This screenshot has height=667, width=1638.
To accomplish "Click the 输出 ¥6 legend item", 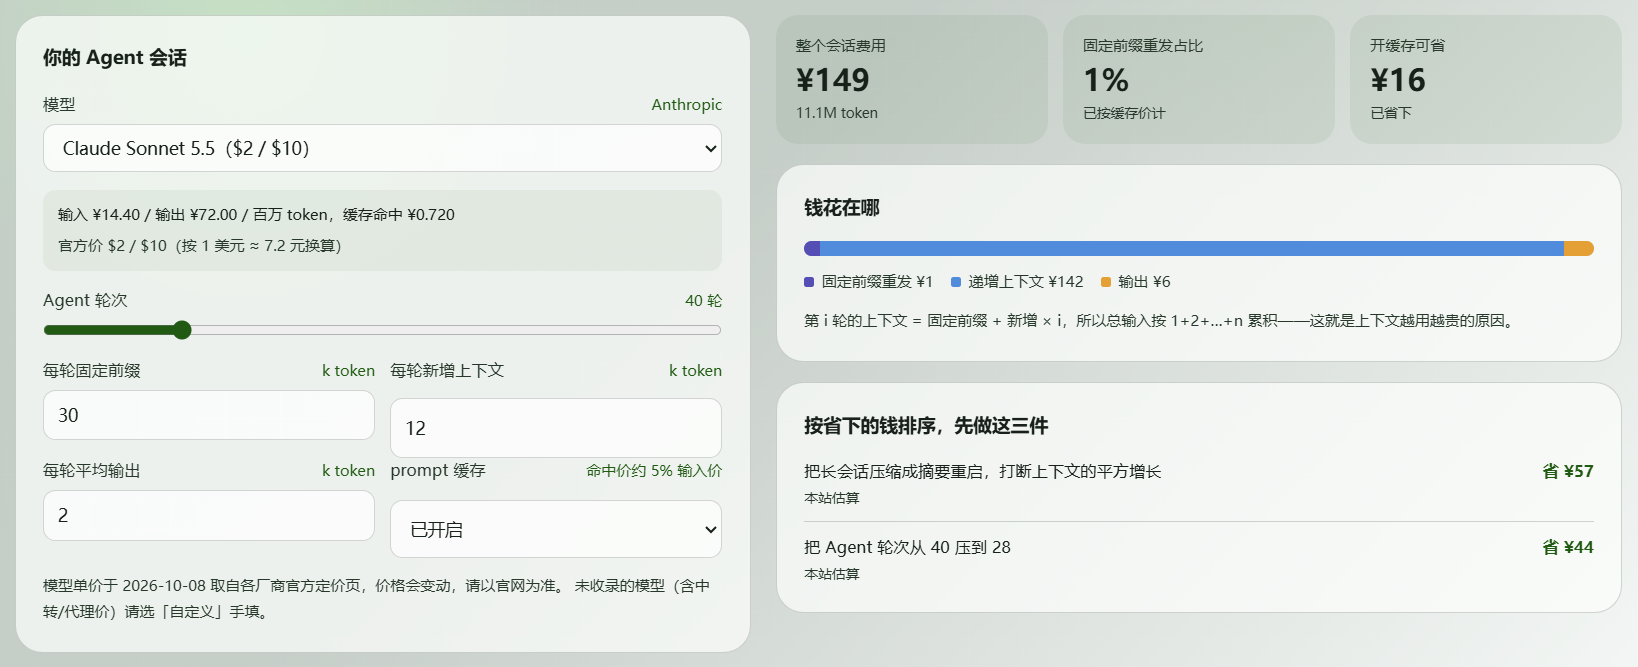I will click(x=1136, y=282).
